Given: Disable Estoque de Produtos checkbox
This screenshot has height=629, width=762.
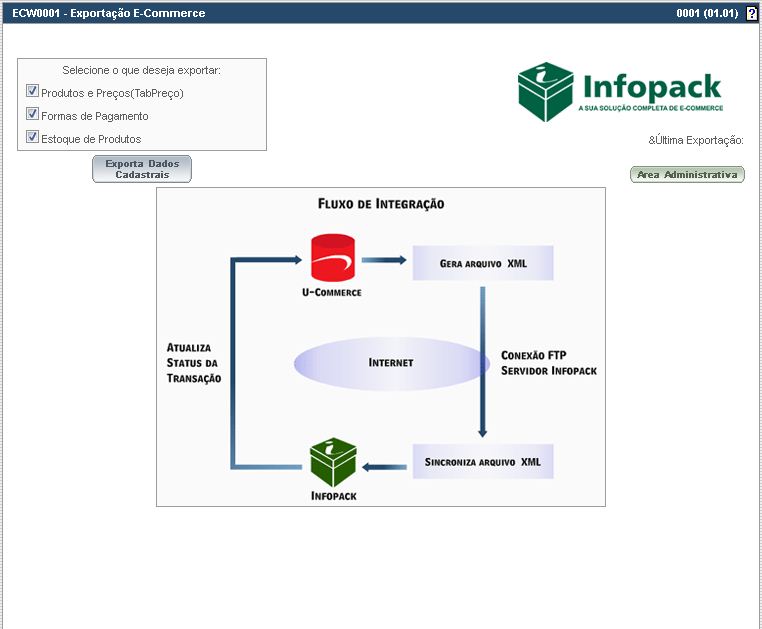Looking at the screenshot, I should pyautogui.click(x=32, y=138).
